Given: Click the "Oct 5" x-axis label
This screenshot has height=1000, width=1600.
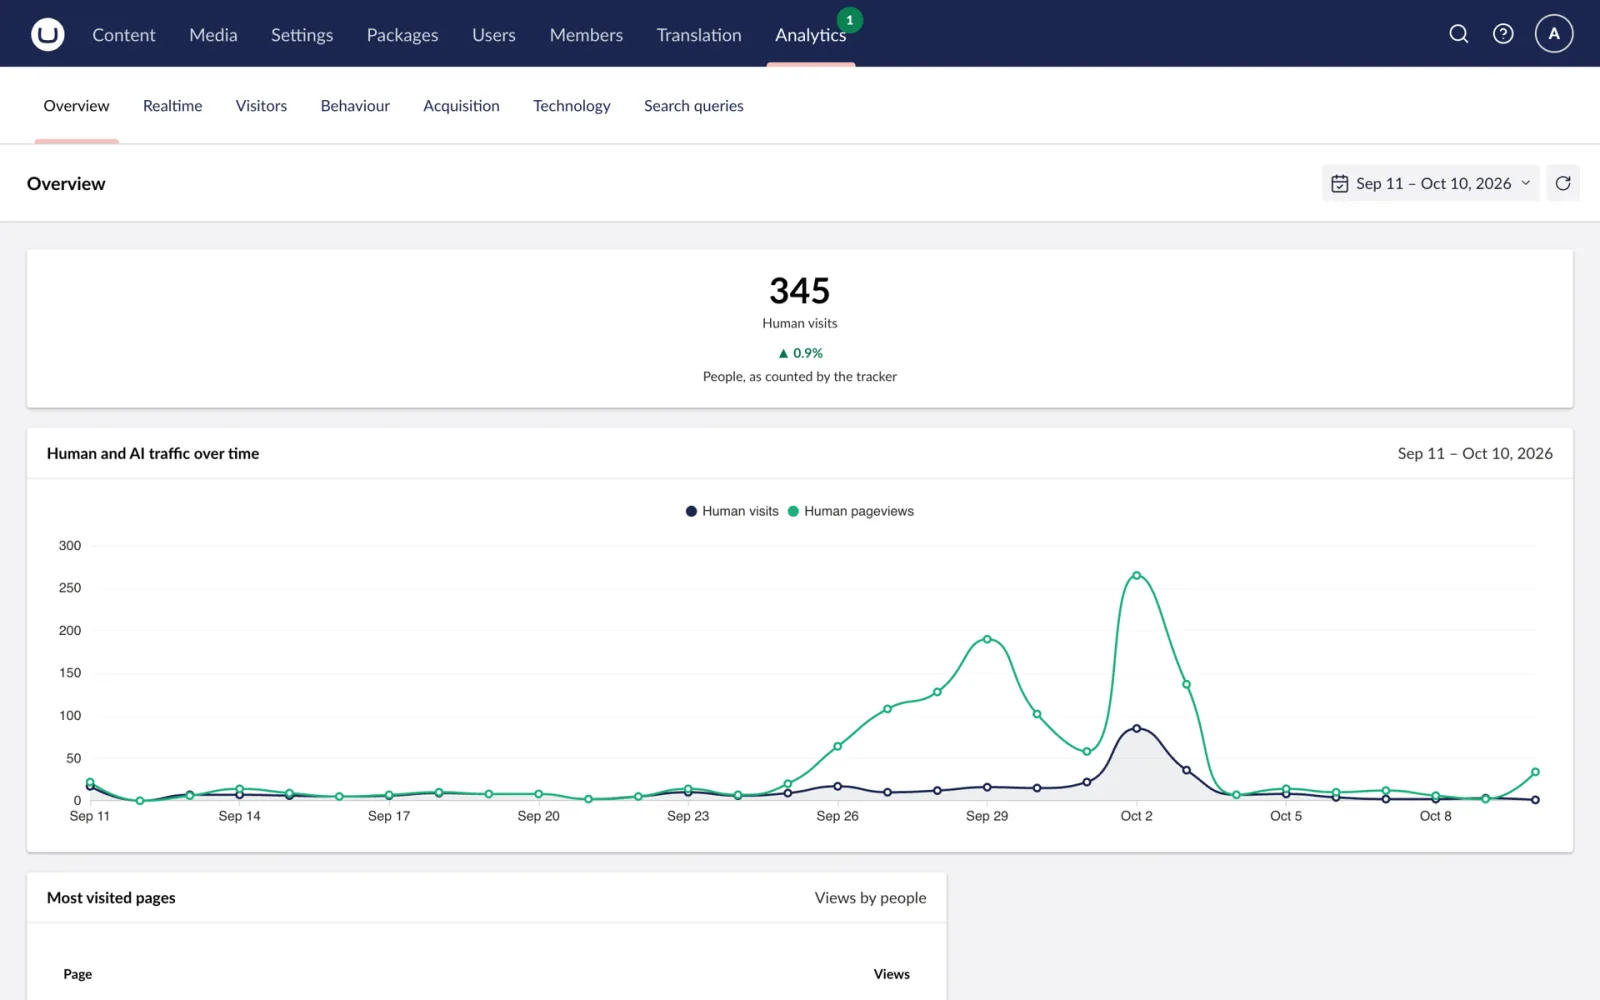Looking at the screenshot, I should 1286,816.
